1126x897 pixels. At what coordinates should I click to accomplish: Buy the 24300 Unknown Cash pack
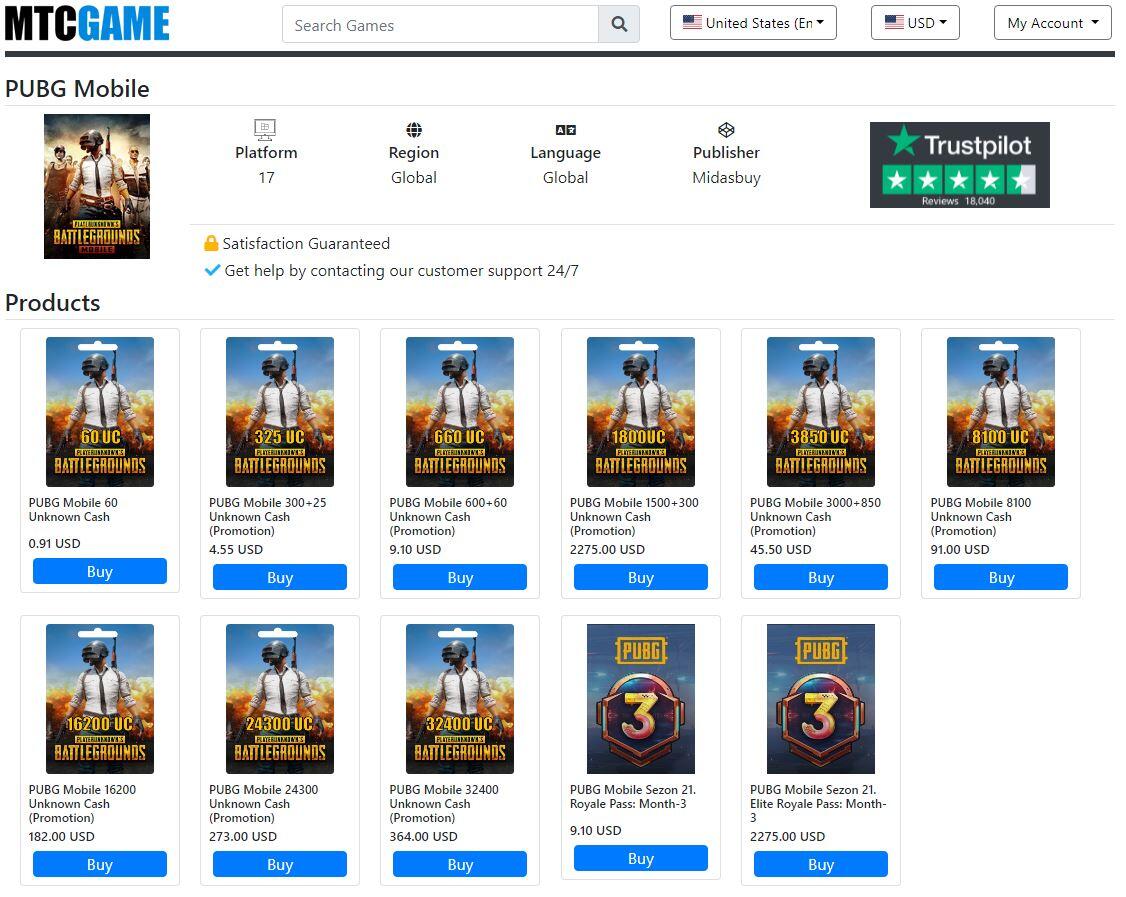tap(280, 864)
